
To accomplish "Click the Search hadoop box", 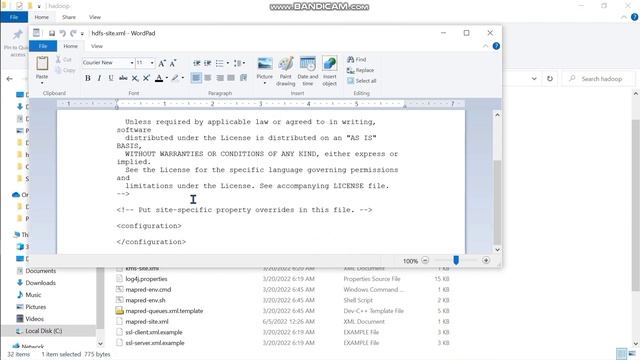I will pos(599,79).
